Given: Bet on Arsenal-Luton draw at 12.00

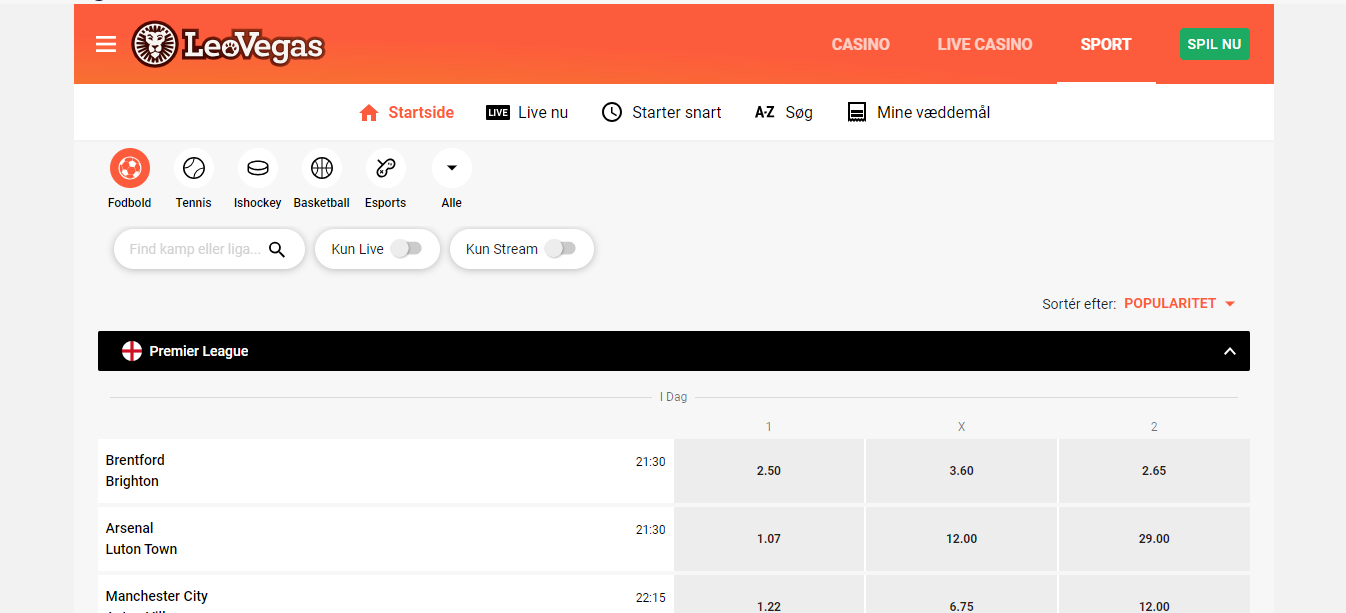Looking at the screenshot, I should point(961,539).
